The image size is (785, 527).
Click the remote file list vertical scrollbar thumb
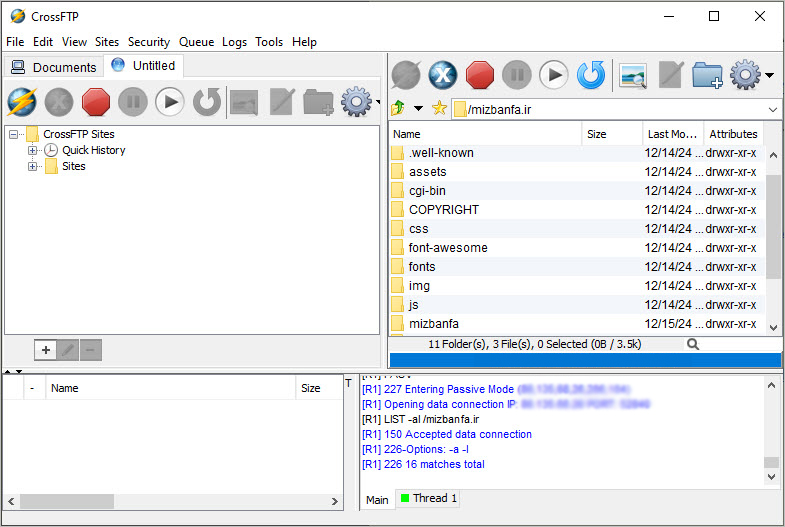pos(773,226)
